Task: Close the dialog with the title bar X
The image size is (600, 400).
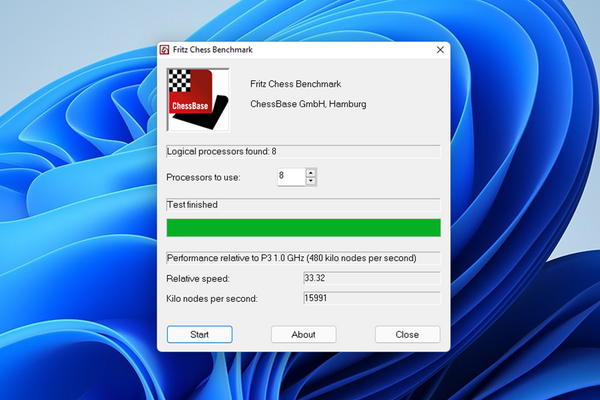Action: [x=440, y=50]
